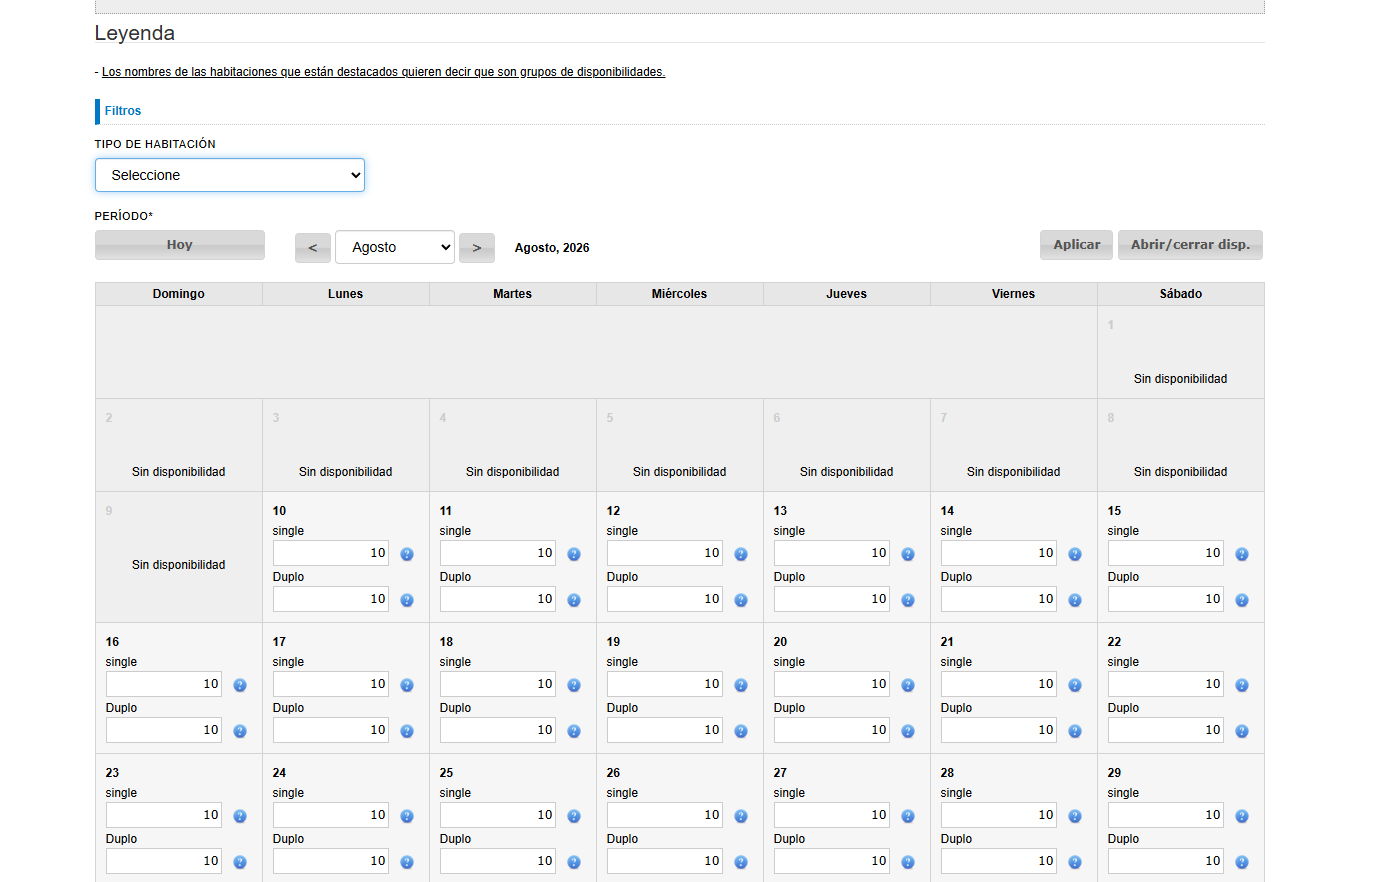Open help icon for single on day 23

point(240,816)
